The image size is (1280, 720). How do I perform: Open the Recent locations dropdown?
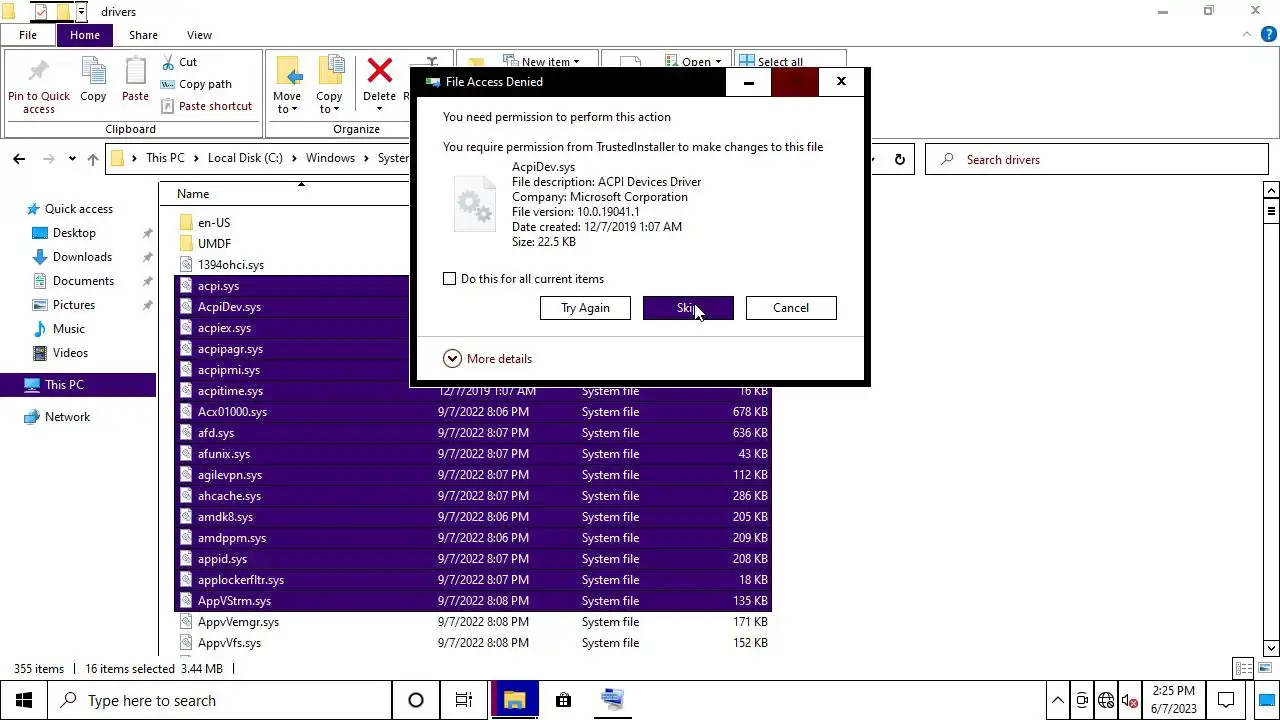click(x=72, y=159)
